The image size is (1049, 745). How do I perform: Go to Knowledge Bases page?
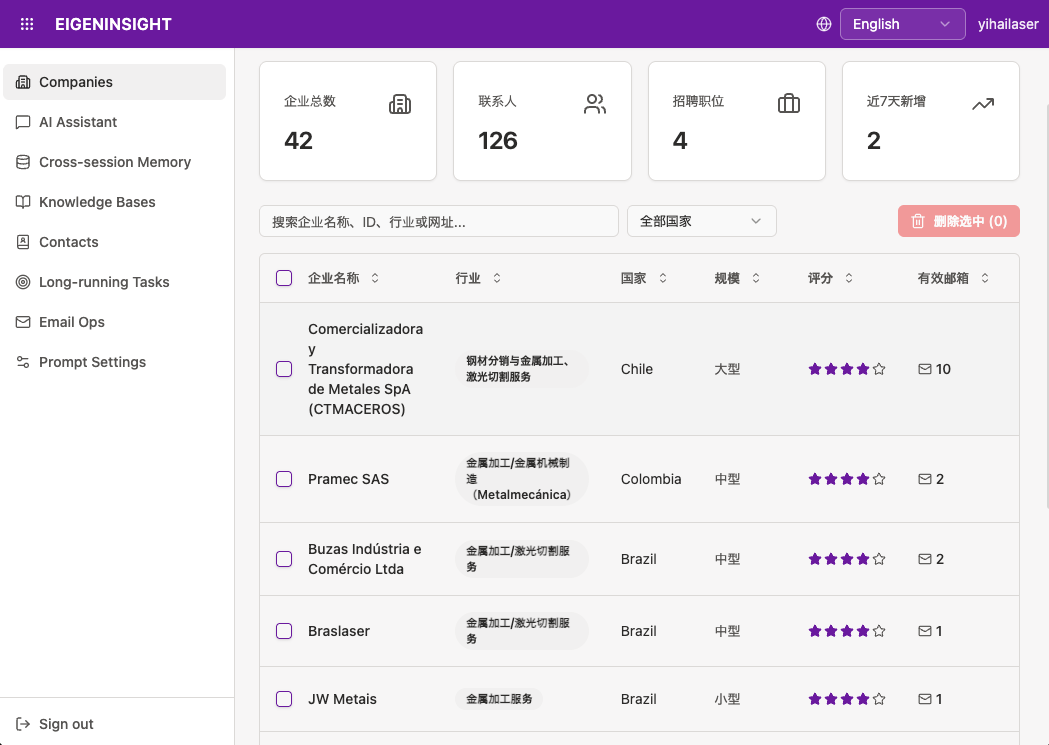(114, 202)
